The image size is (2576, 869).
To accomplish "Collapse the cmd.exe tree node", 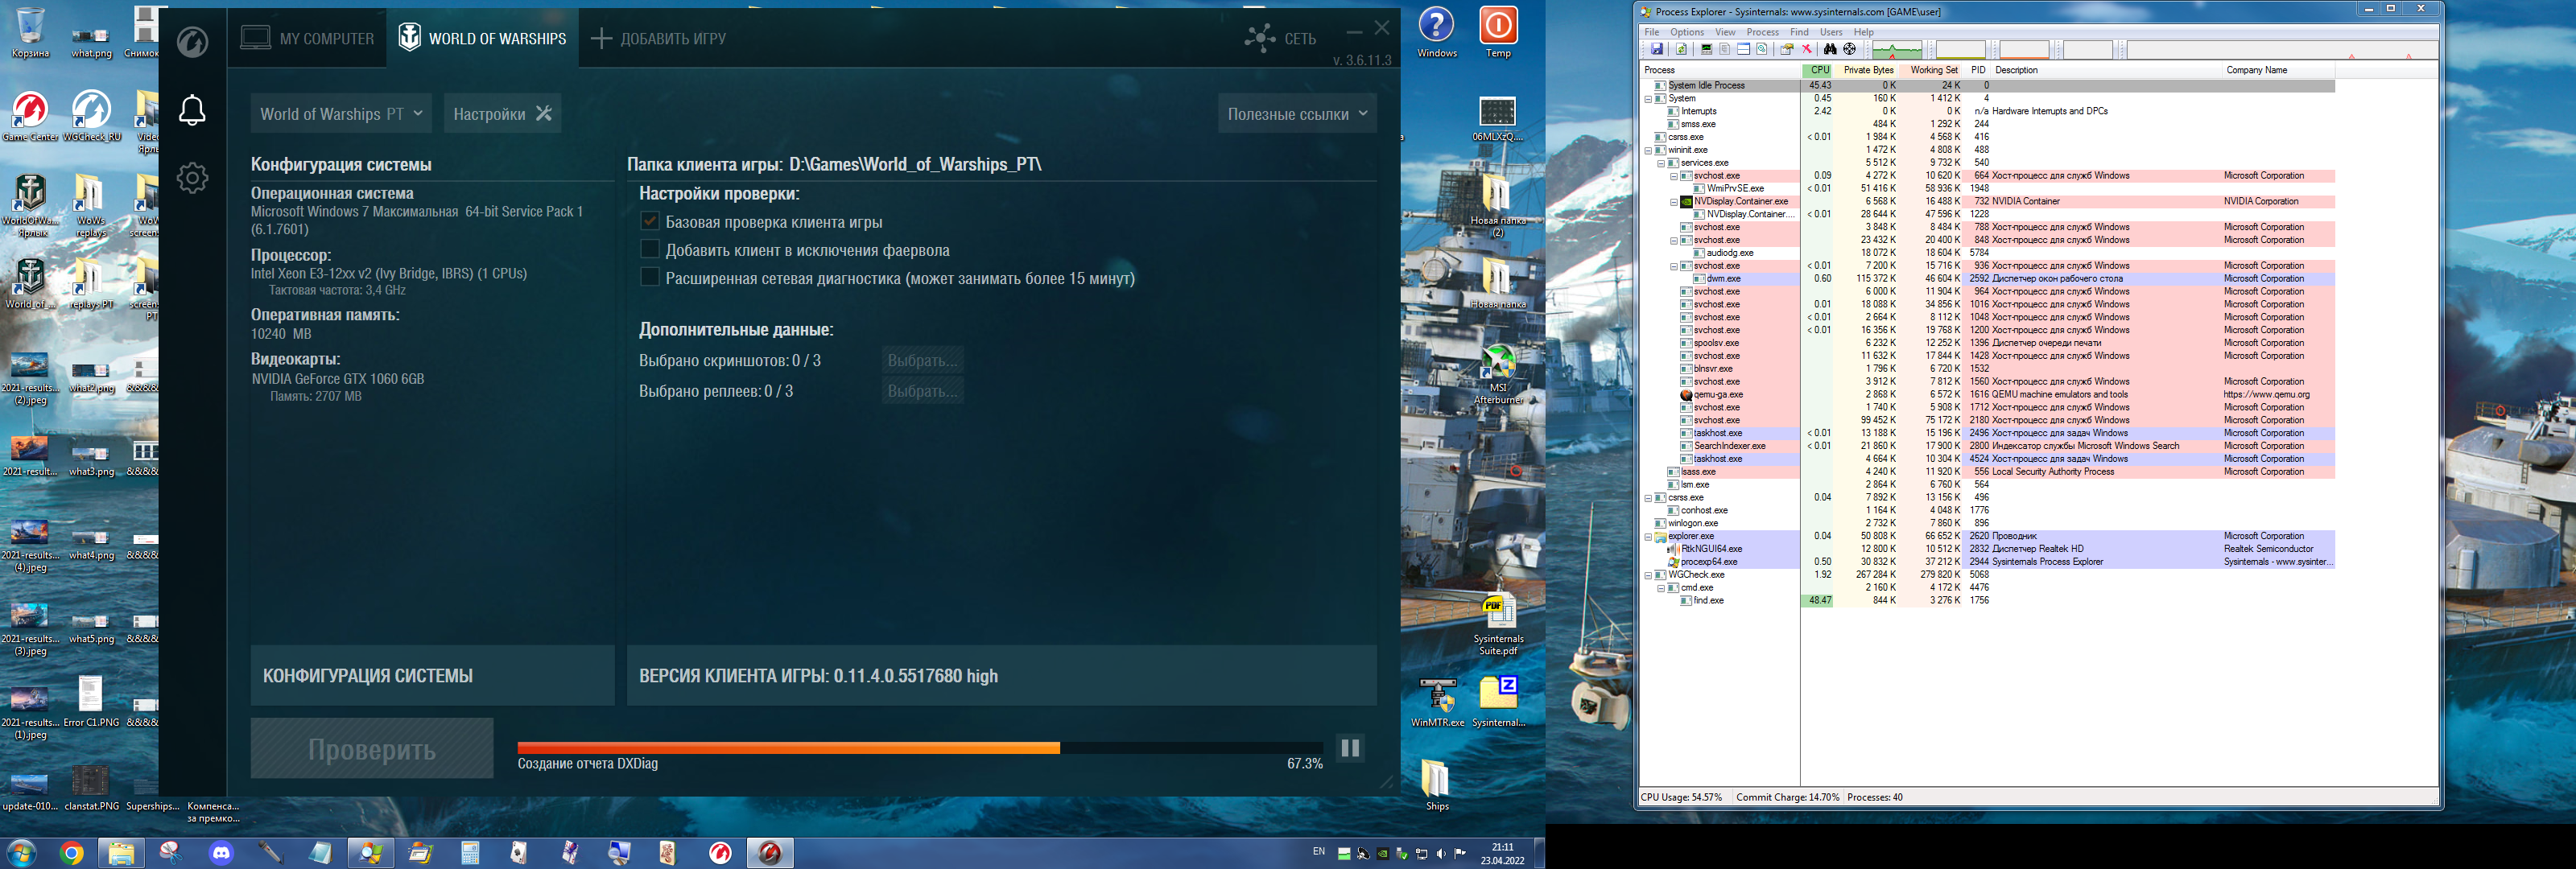I will 1661,588.
